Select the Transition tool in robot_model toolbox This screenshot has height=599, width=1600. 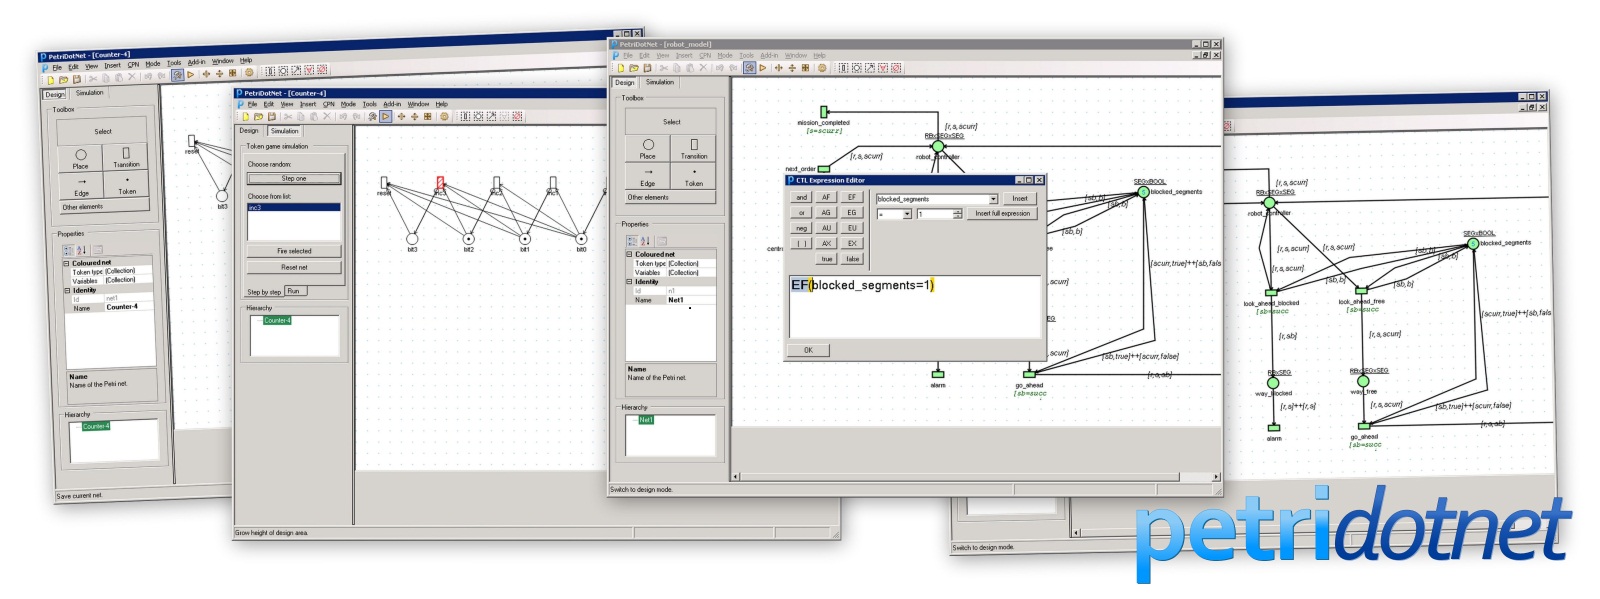[694, 149]
